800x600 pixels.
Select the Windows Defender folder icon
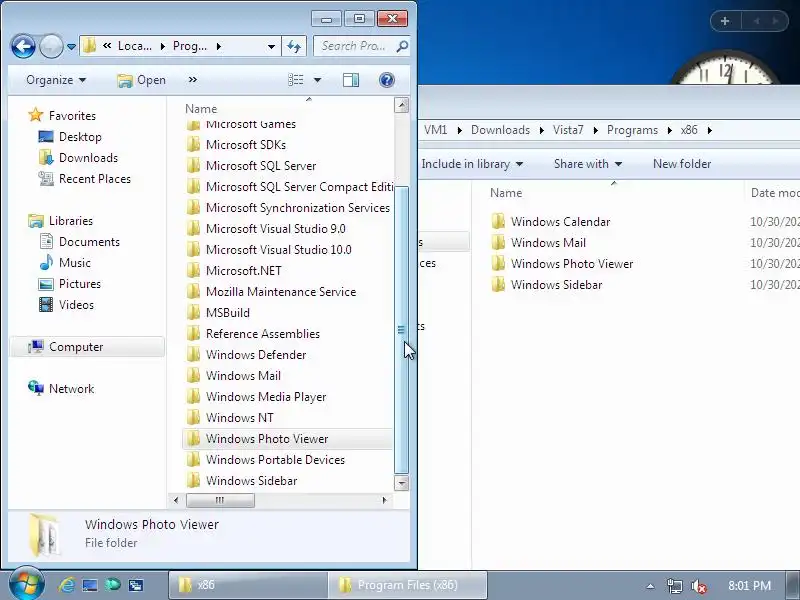(193, 355)
